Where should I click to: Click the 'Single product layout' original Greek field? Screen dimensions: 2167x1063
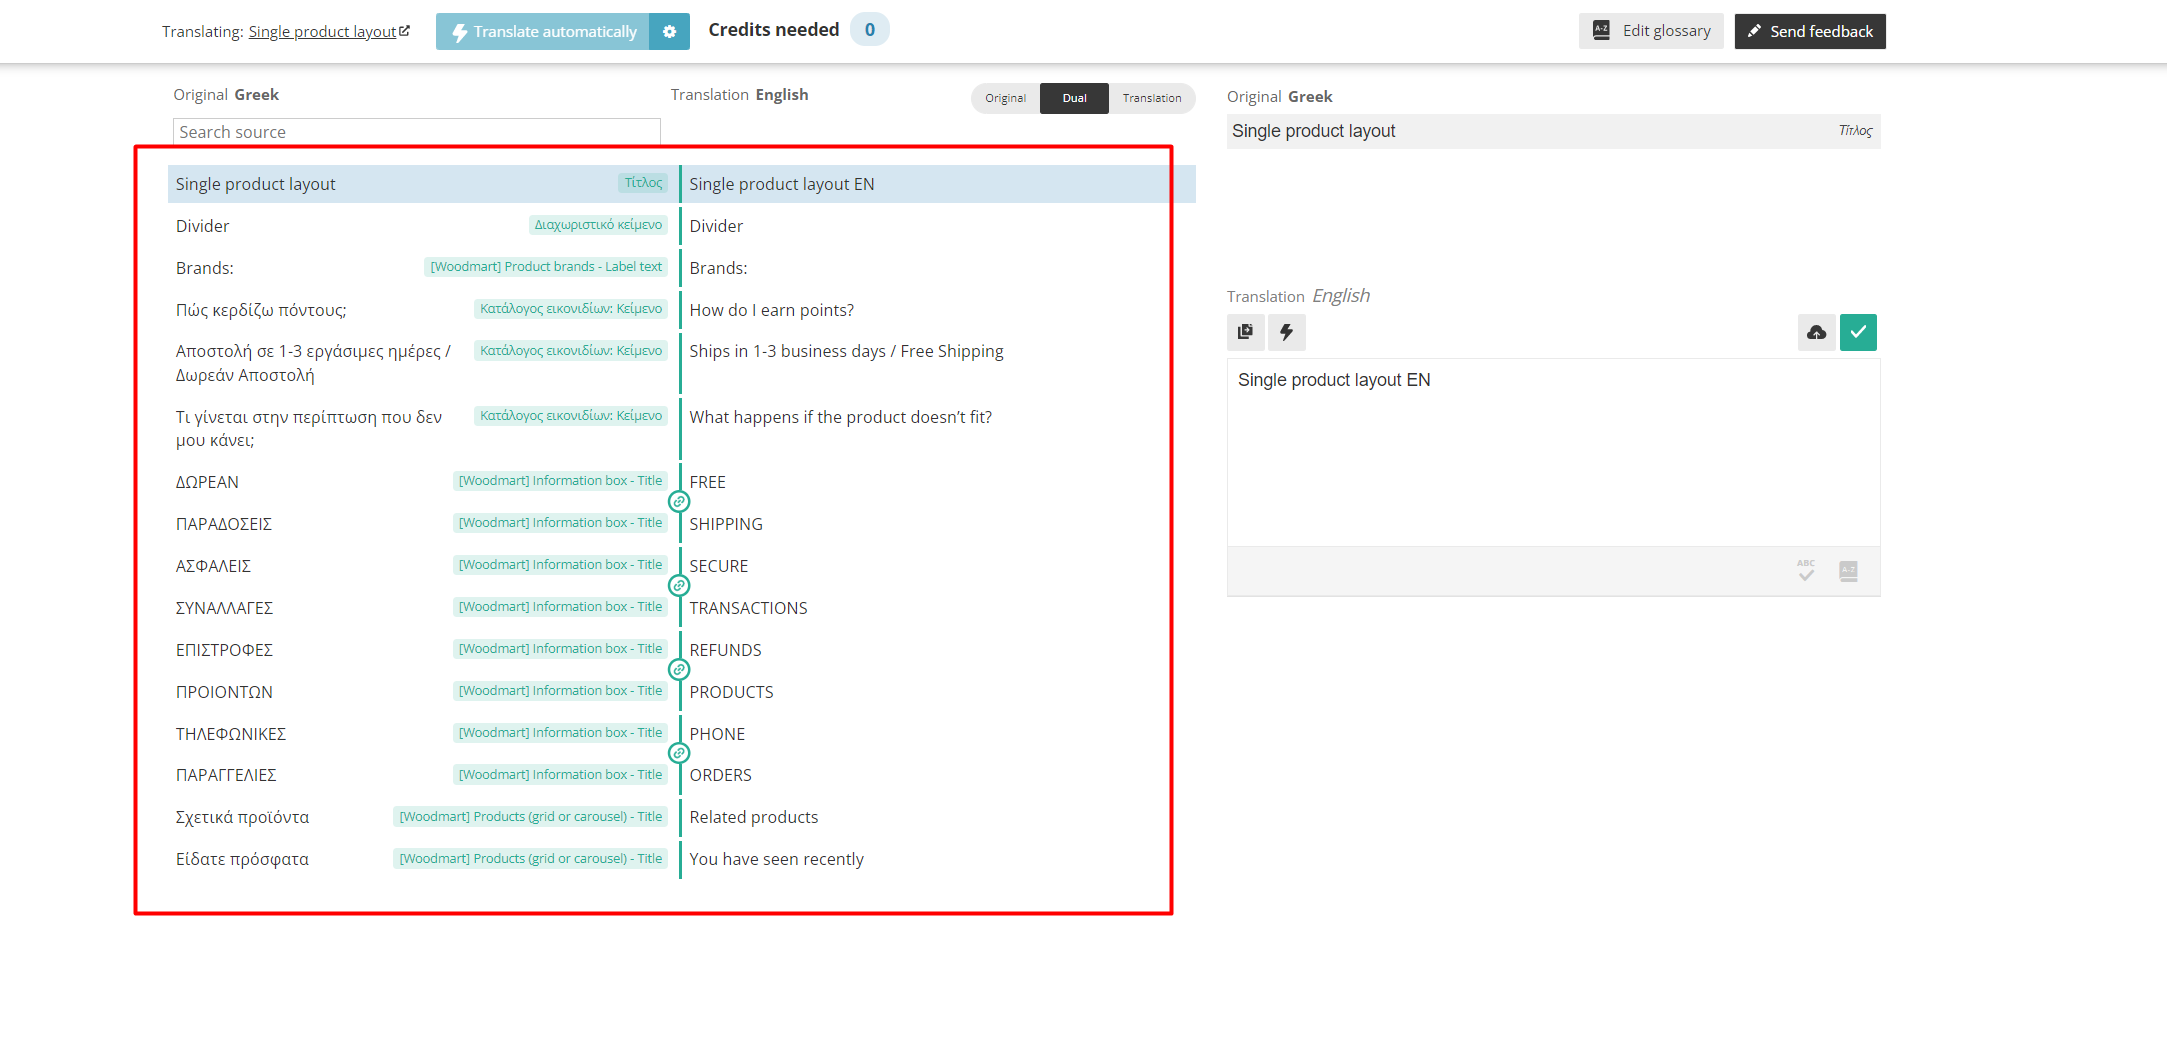pos(1553,131)
